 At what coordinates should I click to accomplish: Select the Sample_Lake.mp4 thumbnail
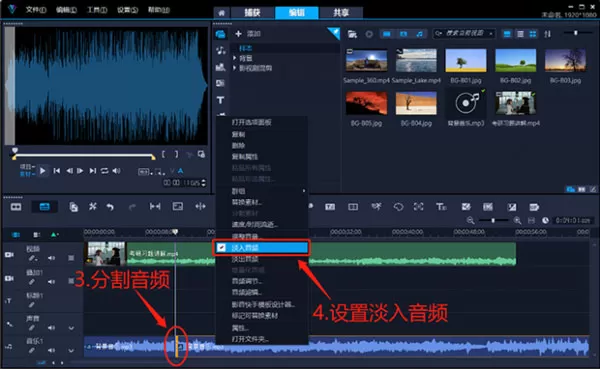pyautogui.click(x=416, y=60)
